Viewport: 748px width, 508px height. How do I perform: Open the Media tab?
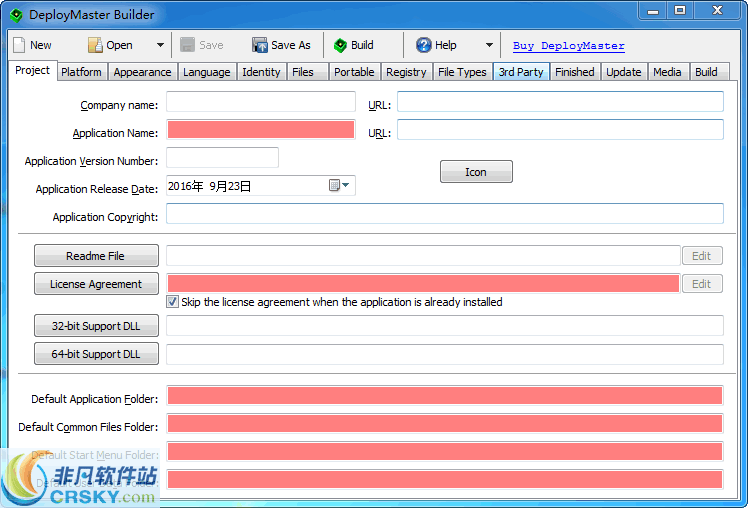click(667, 72)
